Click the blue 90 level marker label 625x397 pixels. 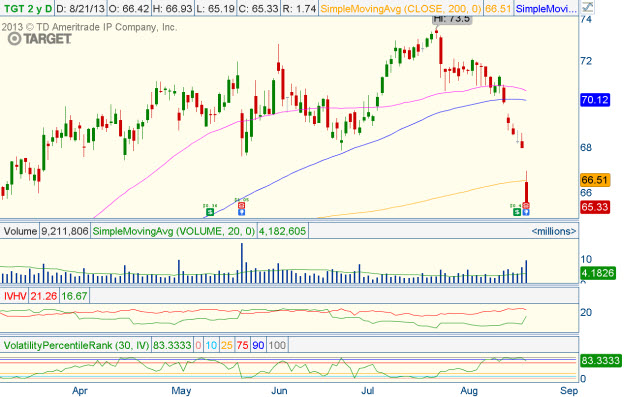[258, 345]
